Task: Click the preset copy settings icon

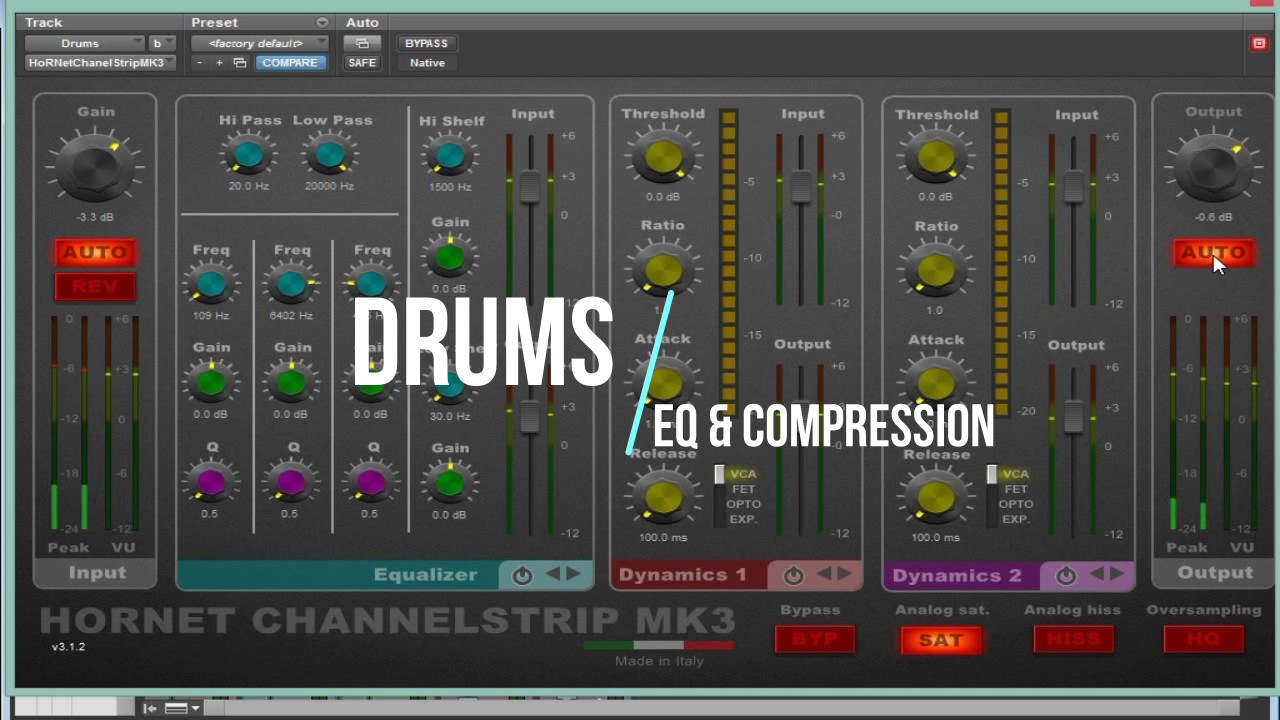Action: click(240, 62)
